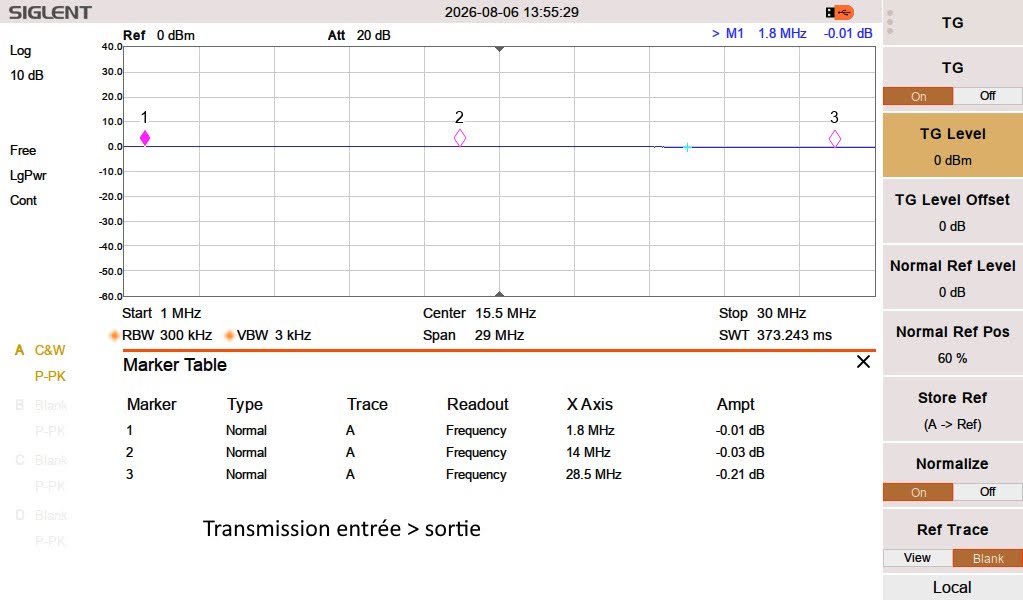Select marker 3 diamond on the trace
The image size is (1023, 600).
(834, 138)
